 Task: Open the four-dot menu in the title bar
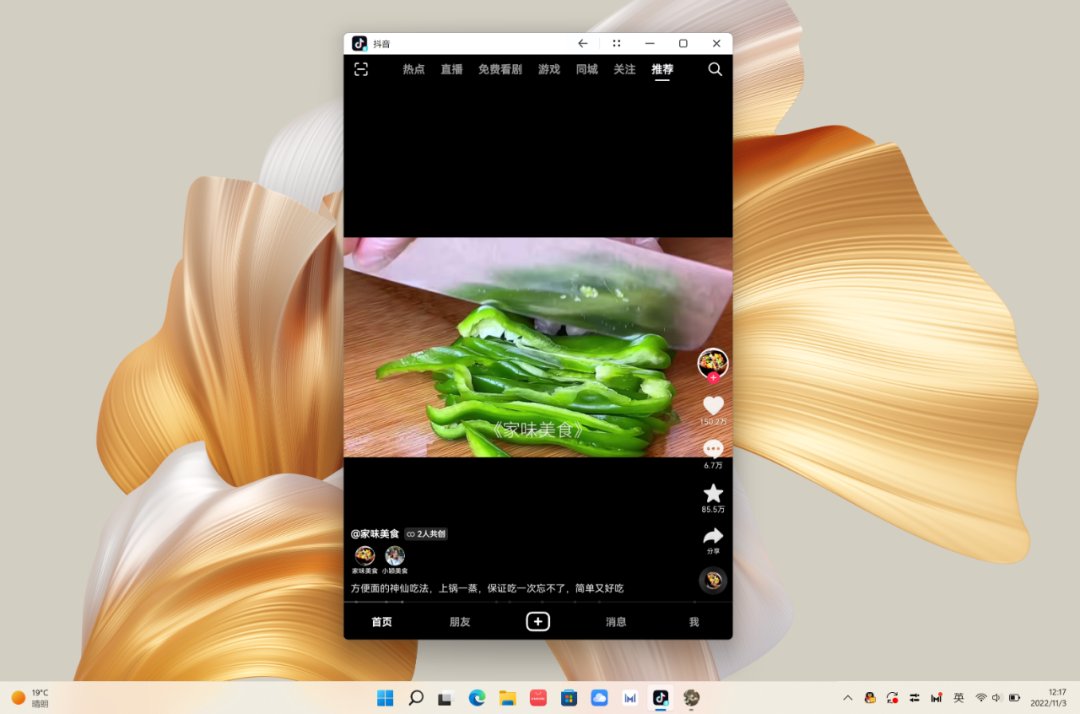616,43
